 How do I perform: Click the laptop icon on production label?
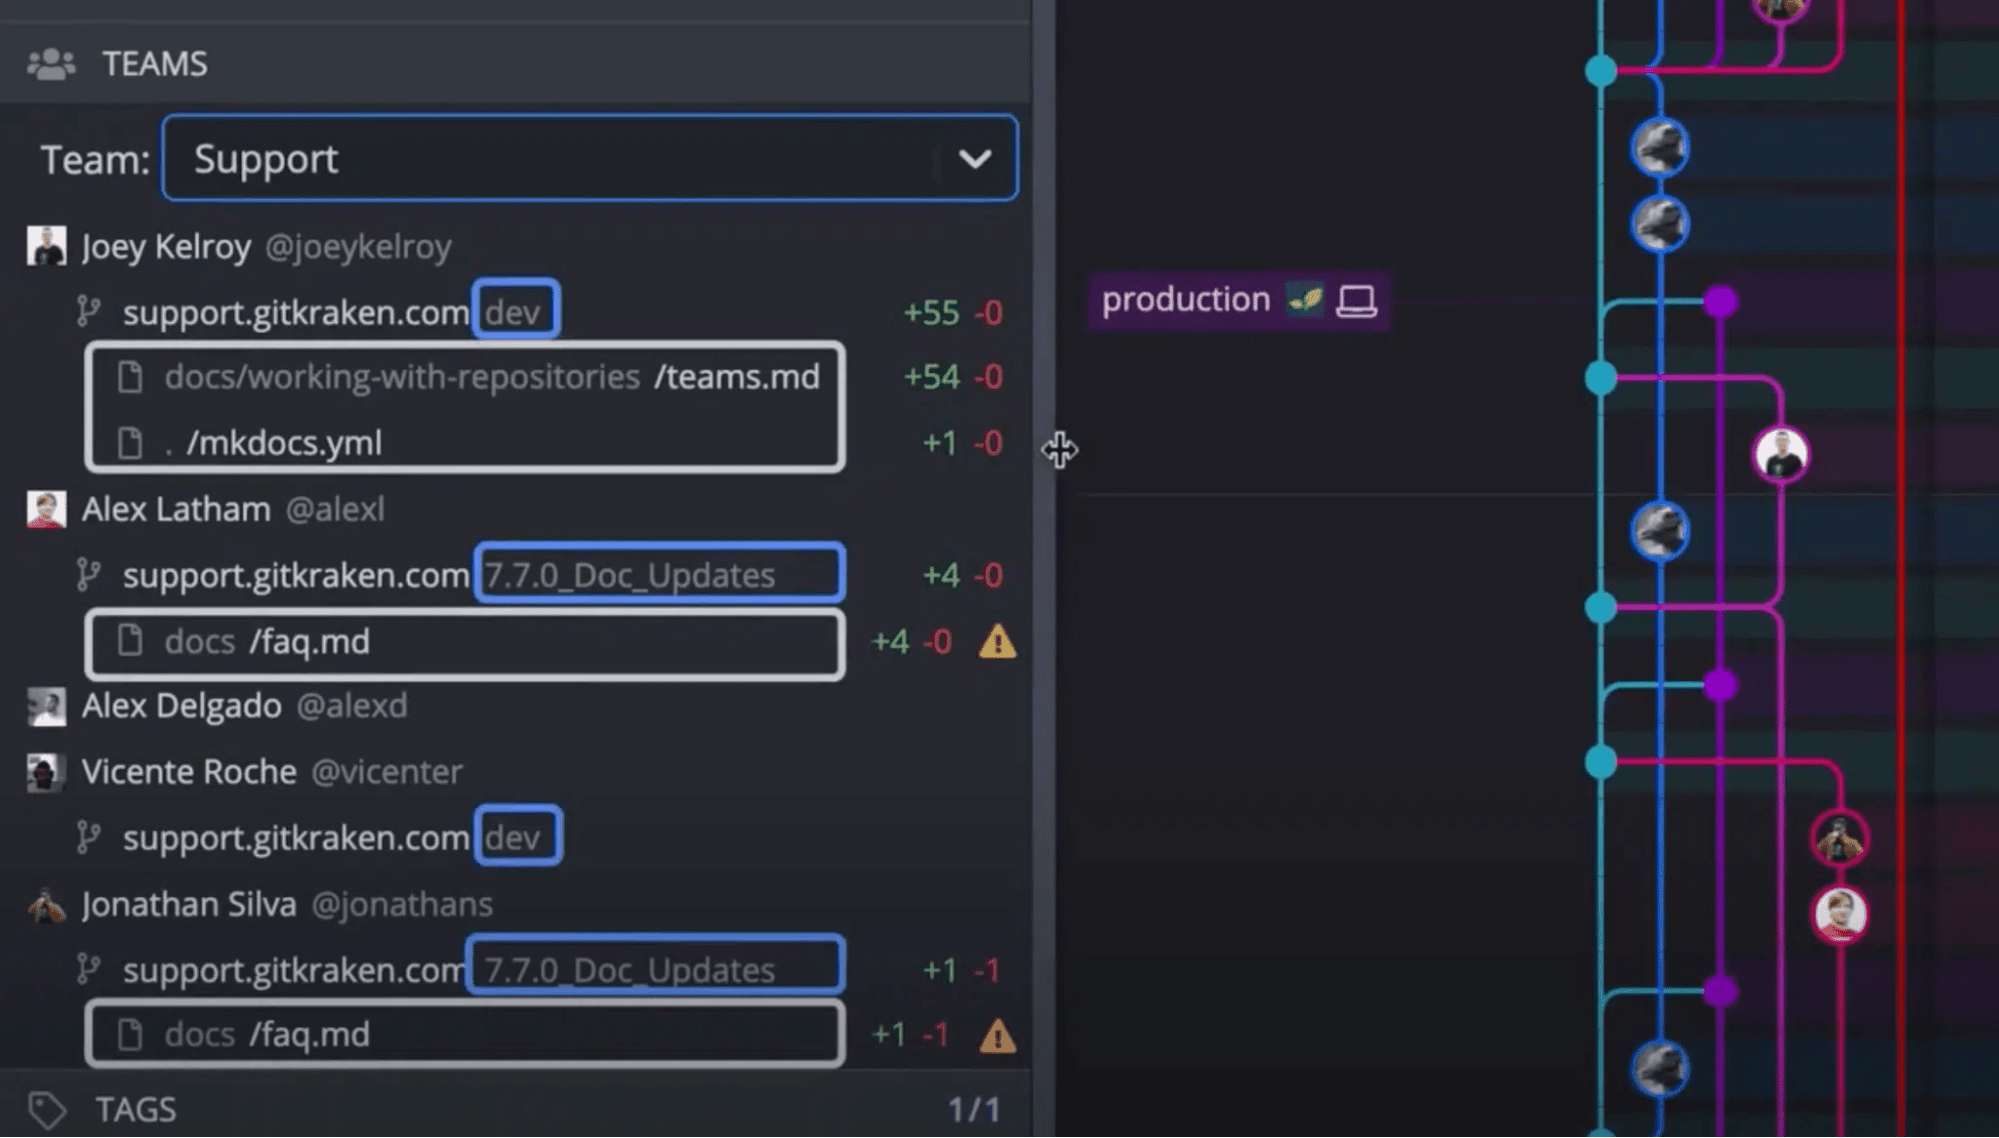coord(1356,300)
